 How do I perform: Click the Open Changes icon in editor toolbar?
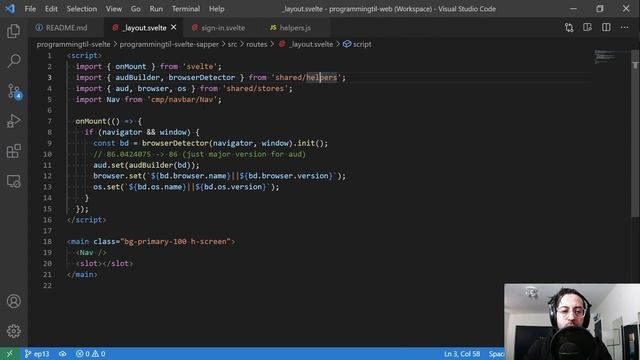569,27
